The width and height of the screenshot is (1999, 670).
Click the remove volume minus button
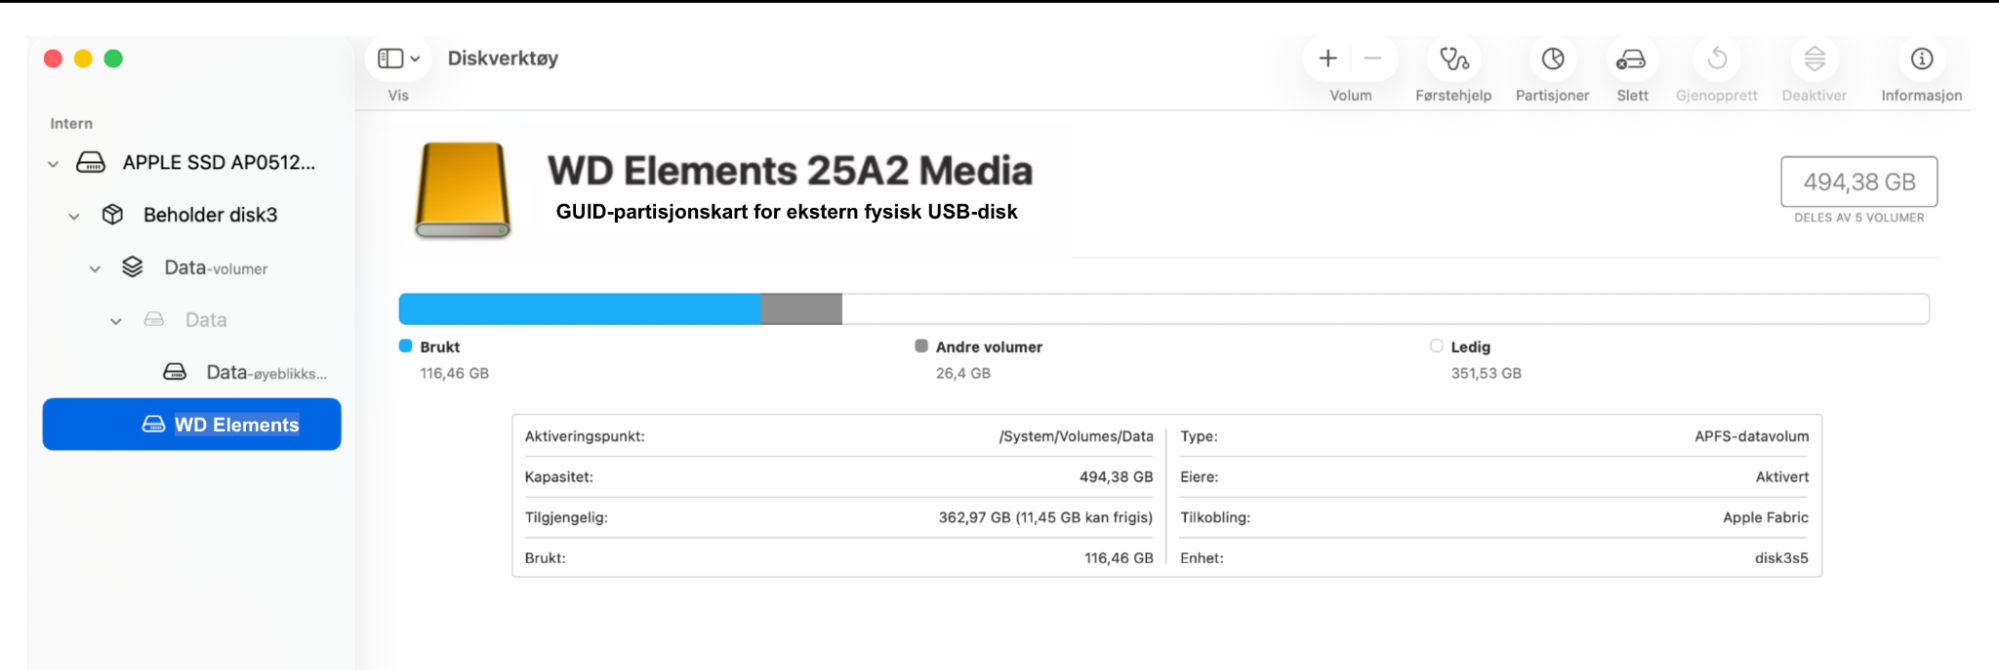coord(1373,59)
